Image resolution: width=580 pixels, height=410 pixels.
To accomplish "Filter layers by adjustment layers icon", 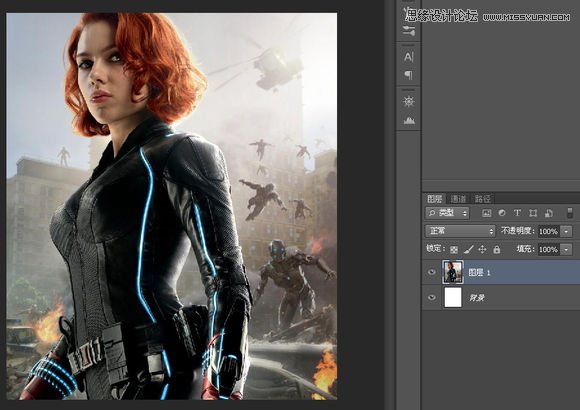I will (x=502, y=213).
